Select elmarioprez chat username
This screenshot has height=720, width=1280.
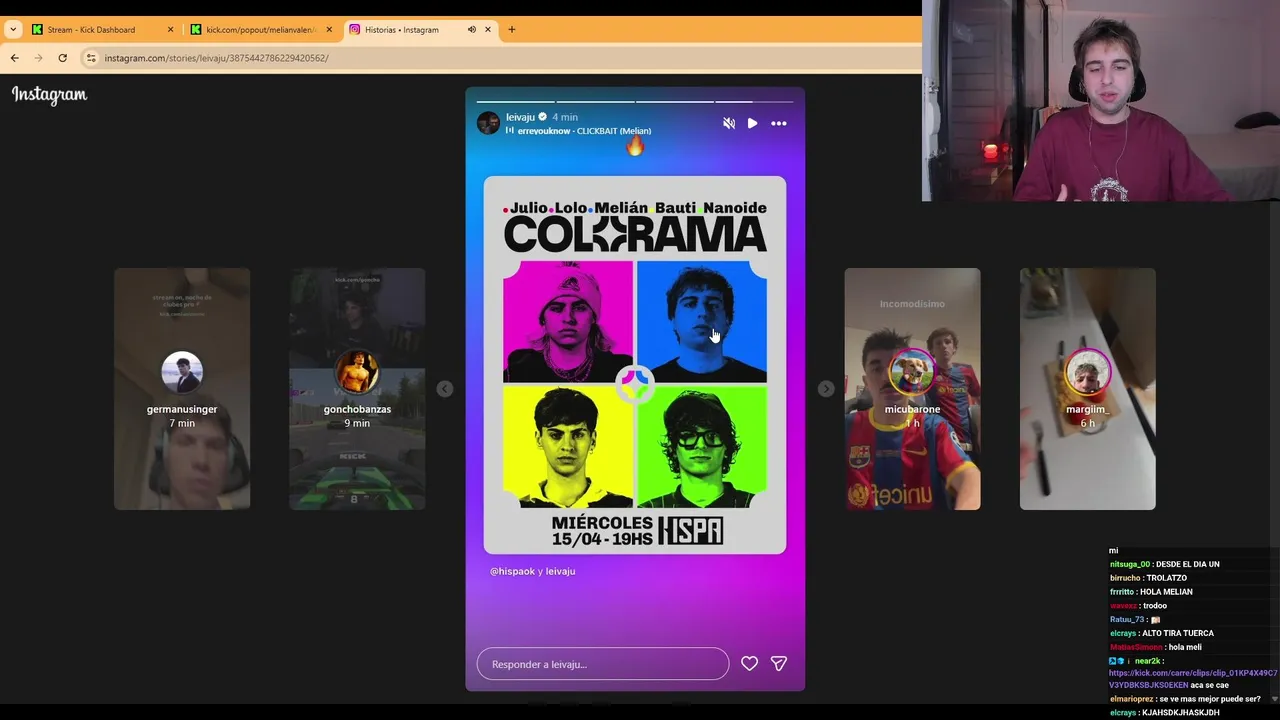1132,699
